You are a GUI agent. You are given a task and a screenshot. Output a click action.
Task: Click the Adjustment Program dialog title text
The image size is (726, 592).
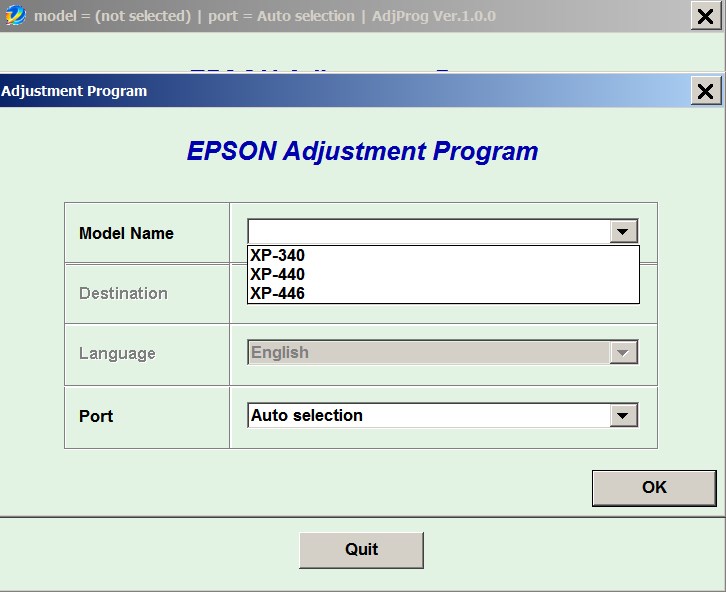click(x=74, y=91)
